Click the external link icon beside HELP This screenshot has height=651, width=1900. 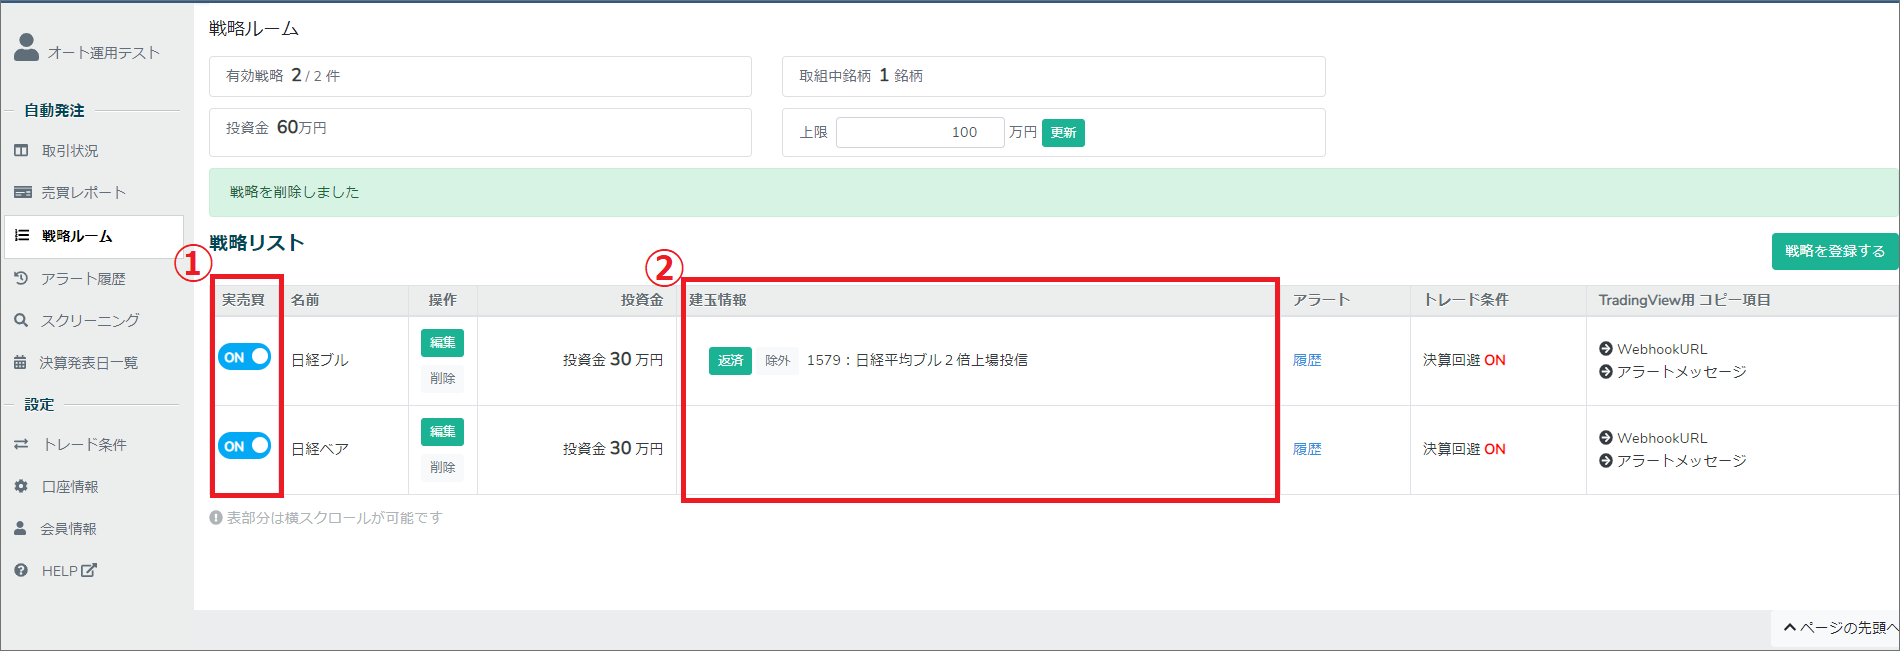(x=89, y=570)
